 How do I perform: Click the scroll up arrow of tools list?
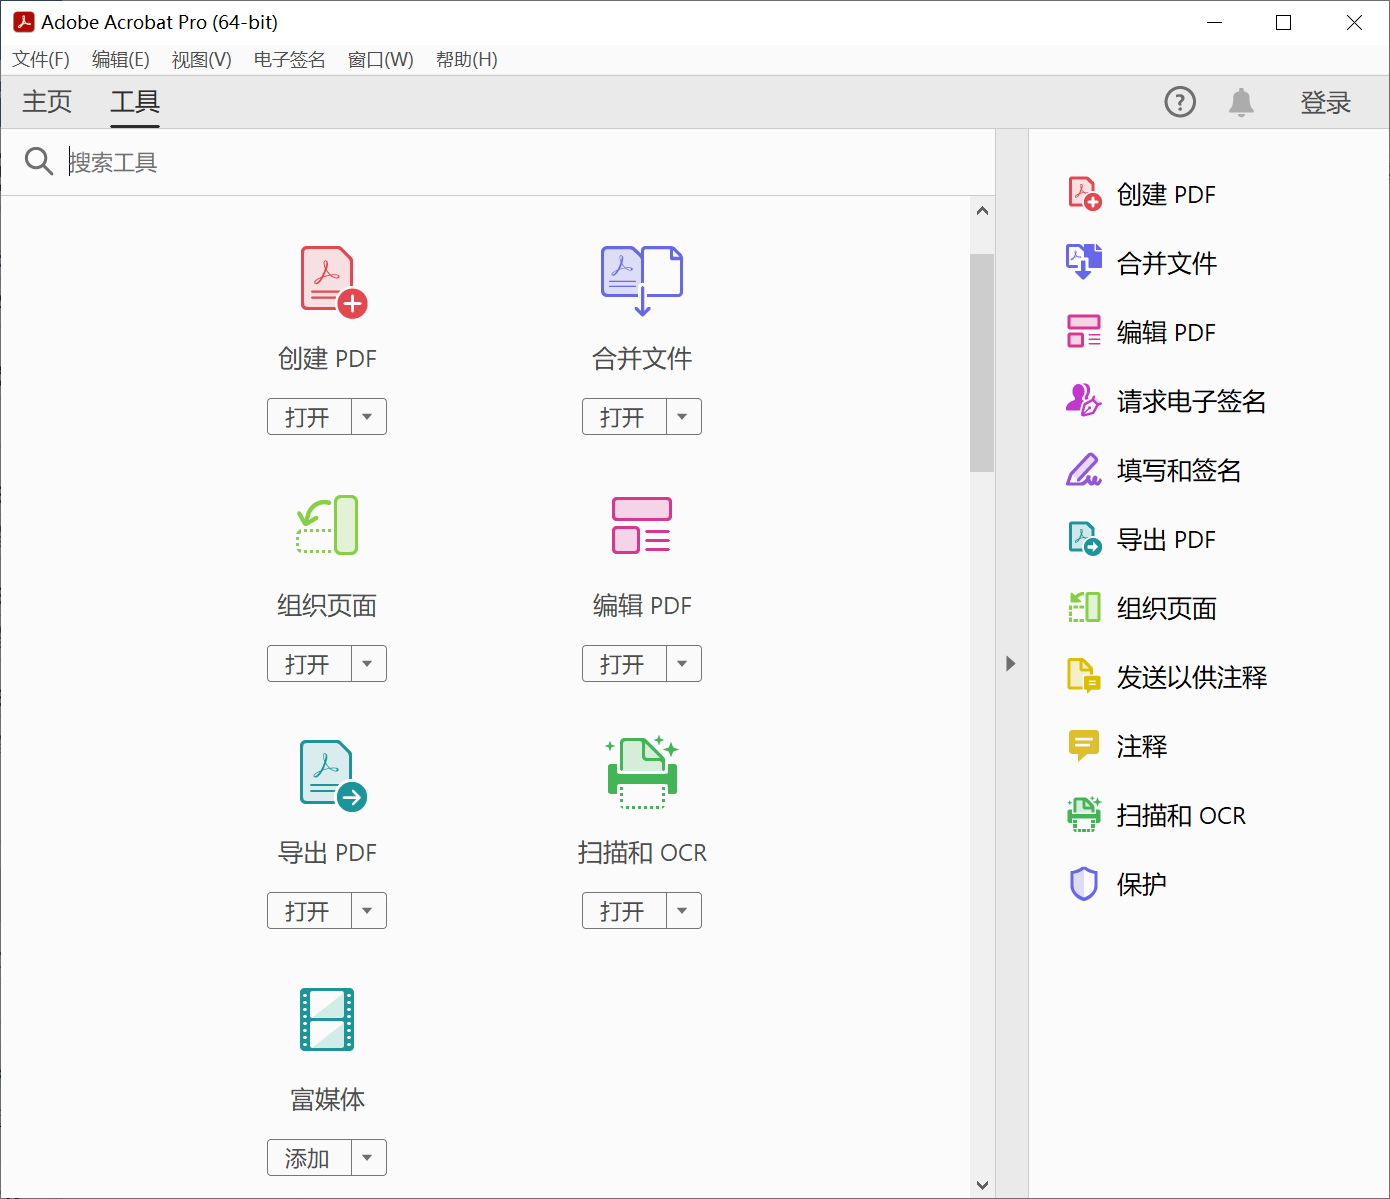point(982,210)
